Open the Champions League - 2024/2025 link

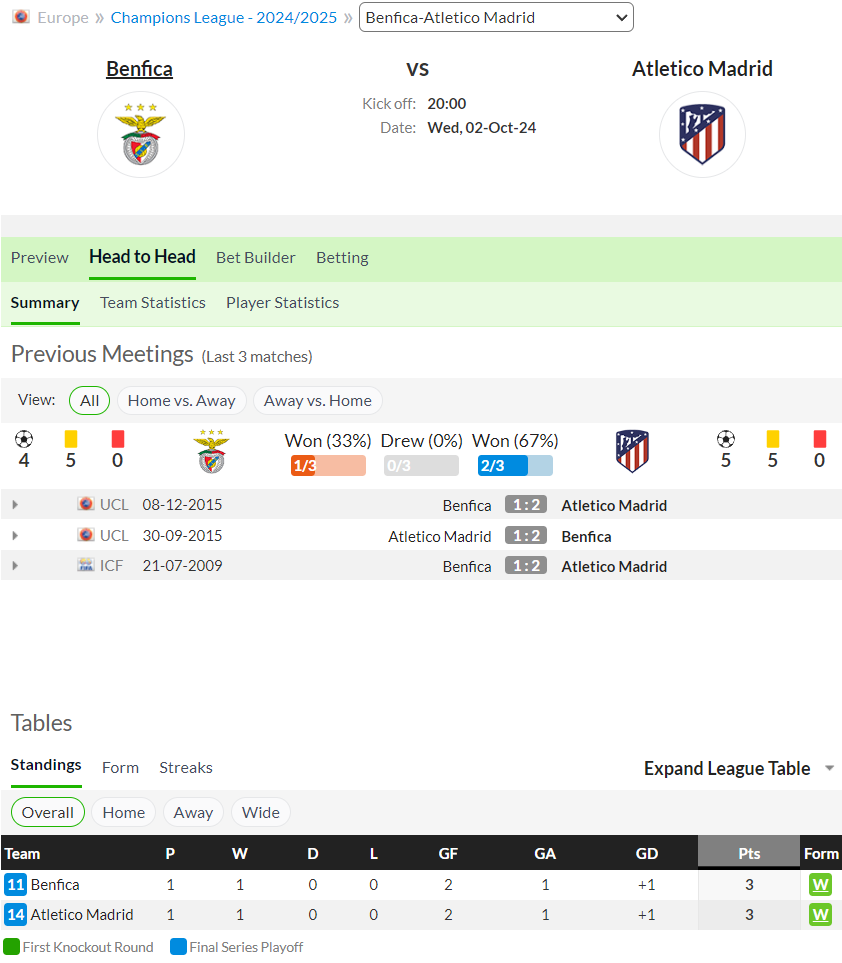pos(224,17)
